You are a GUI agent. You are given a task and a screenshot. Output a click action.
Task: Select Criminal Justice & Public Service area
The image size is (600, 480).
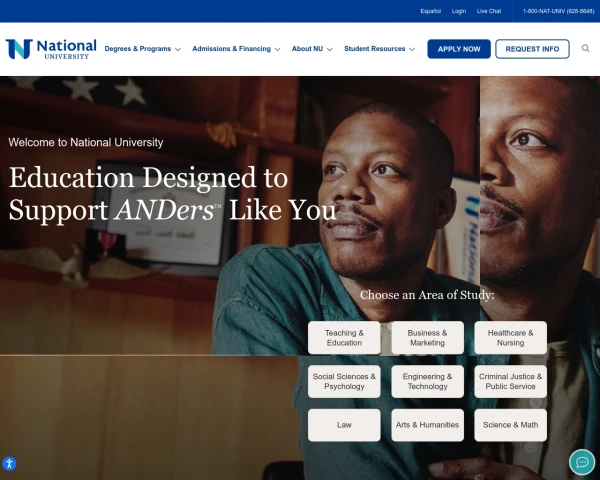pyautogui.click(x=510, y=381)
